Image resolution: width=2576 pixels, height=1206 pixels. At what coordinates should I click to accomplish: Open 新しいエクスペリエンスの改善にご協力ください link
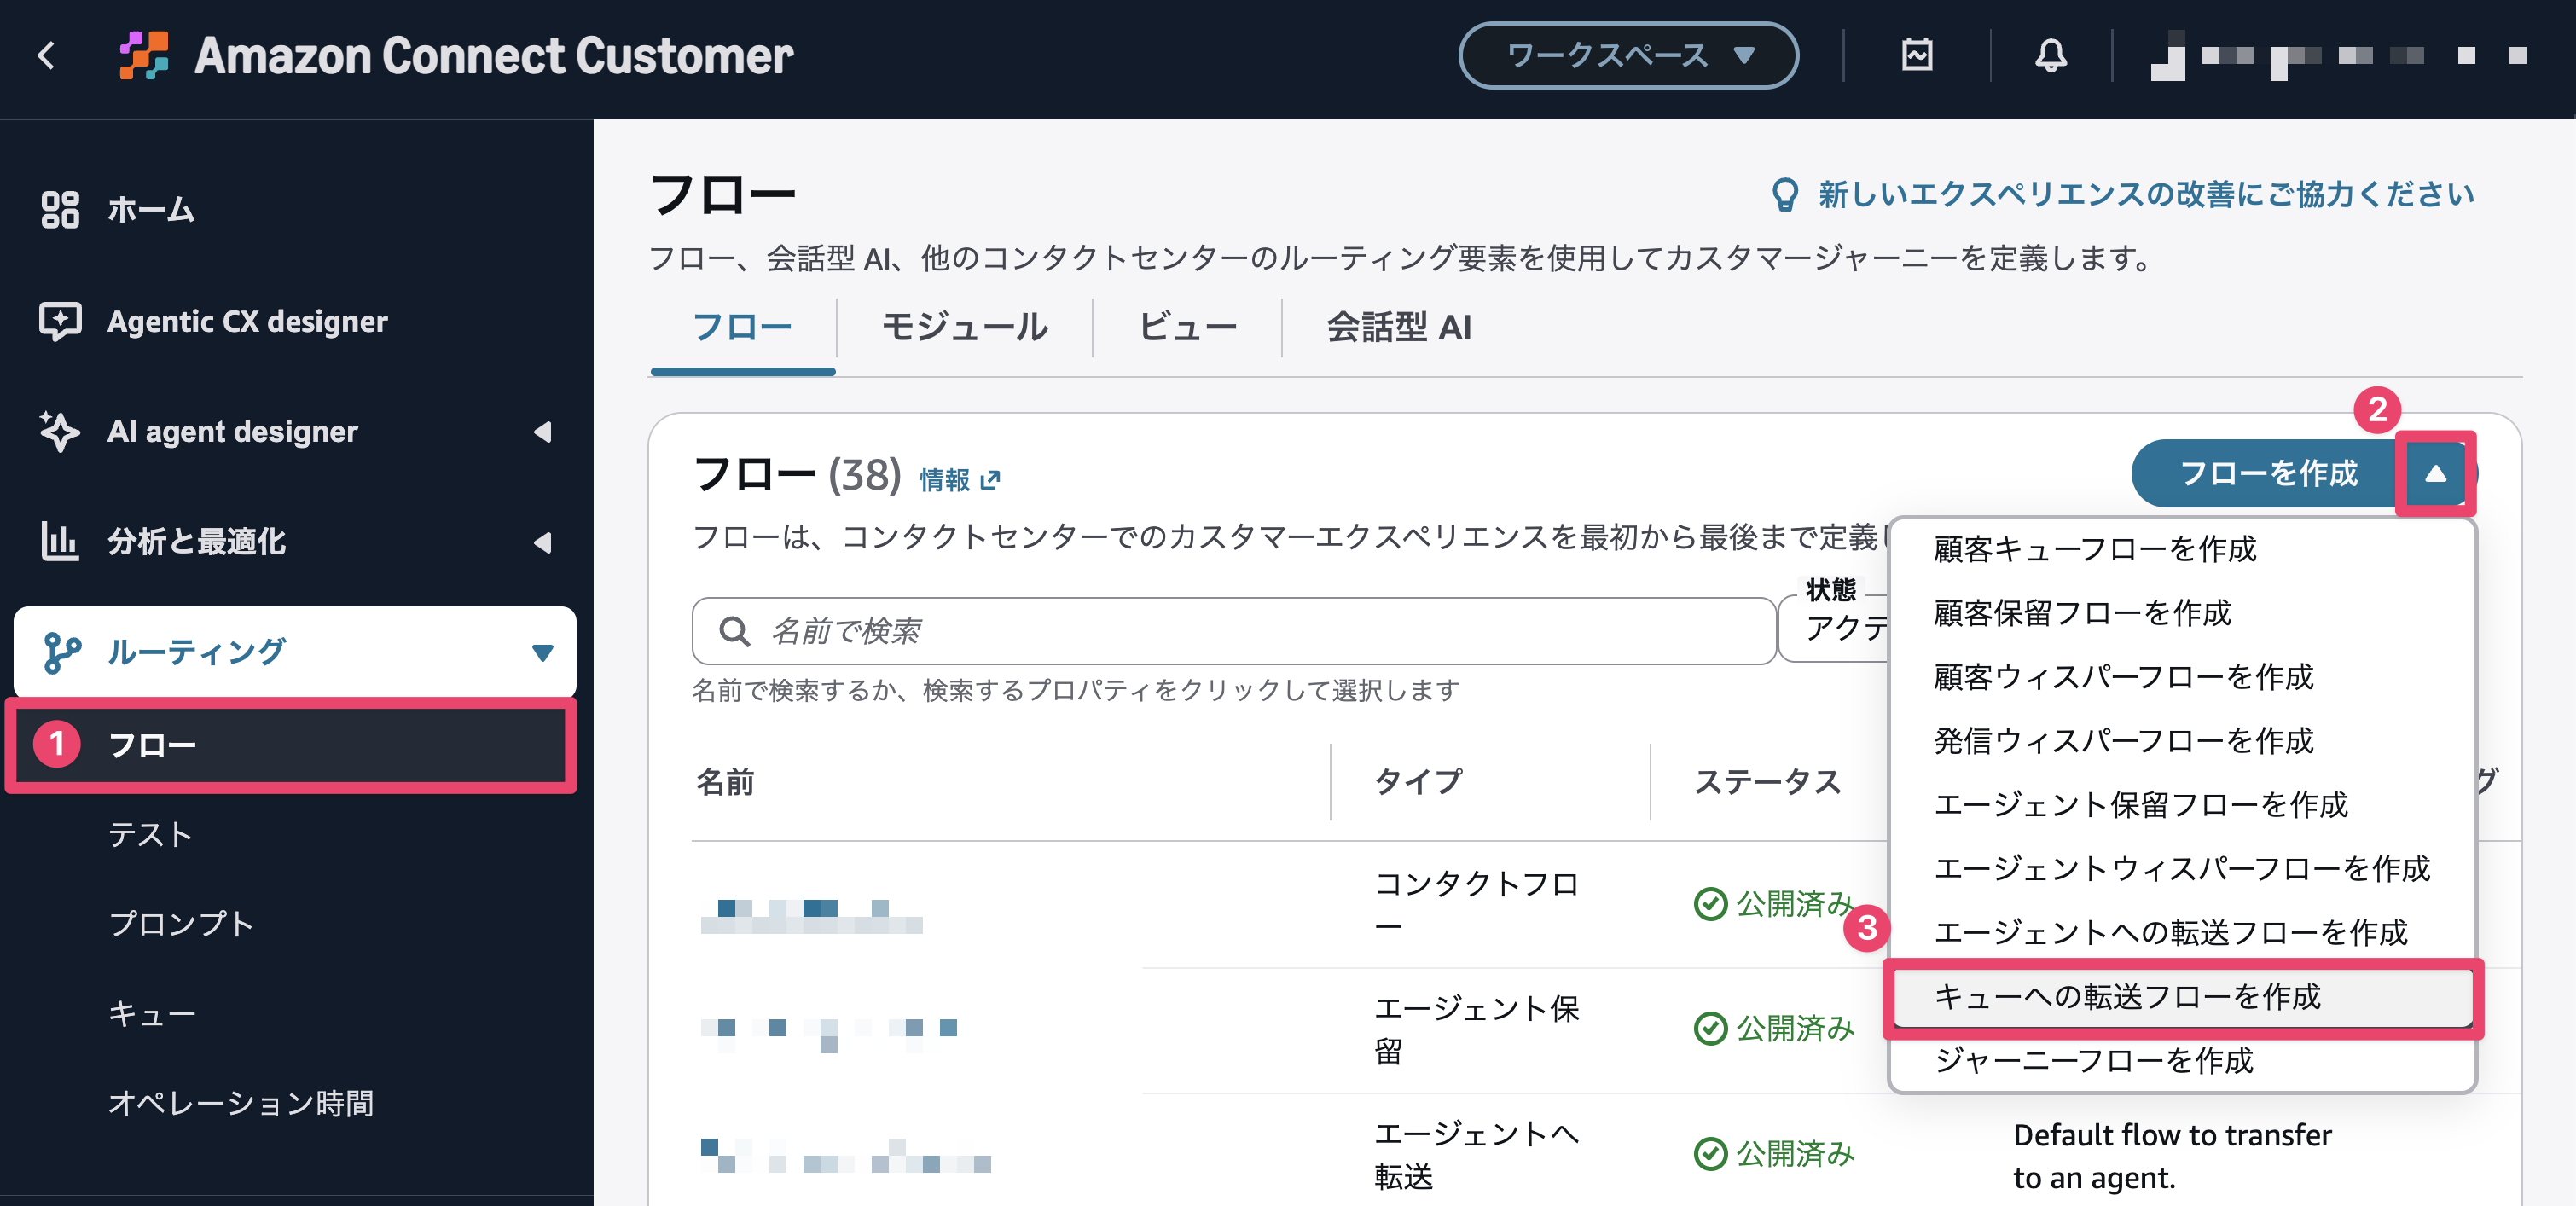tap(2146, 194)
